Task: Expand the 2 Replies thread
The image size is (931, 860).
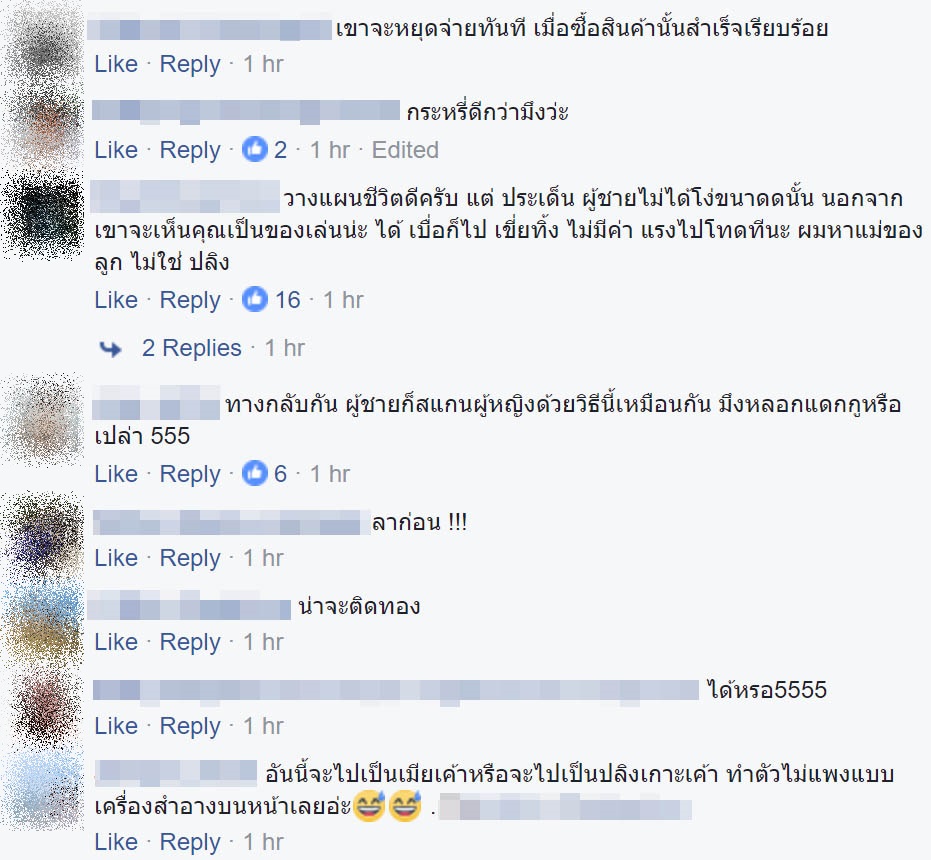Action: [x=191, y=348]
